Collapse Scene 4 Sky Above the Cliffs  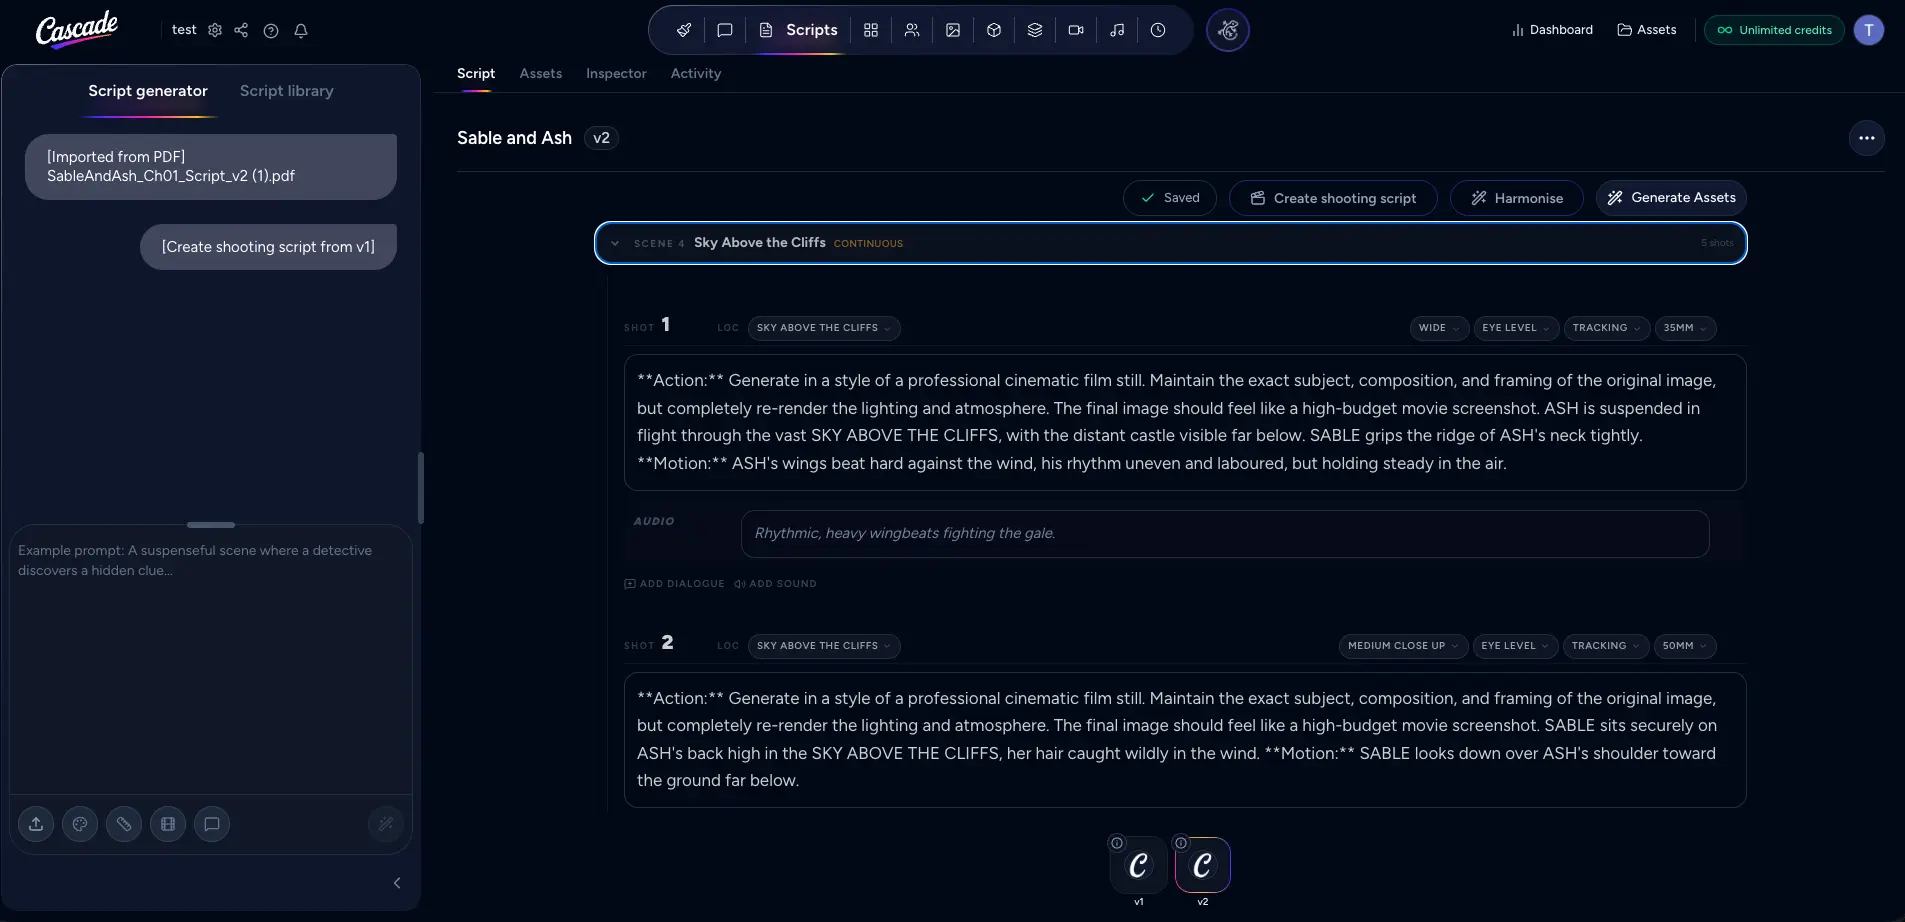[615, 243]
